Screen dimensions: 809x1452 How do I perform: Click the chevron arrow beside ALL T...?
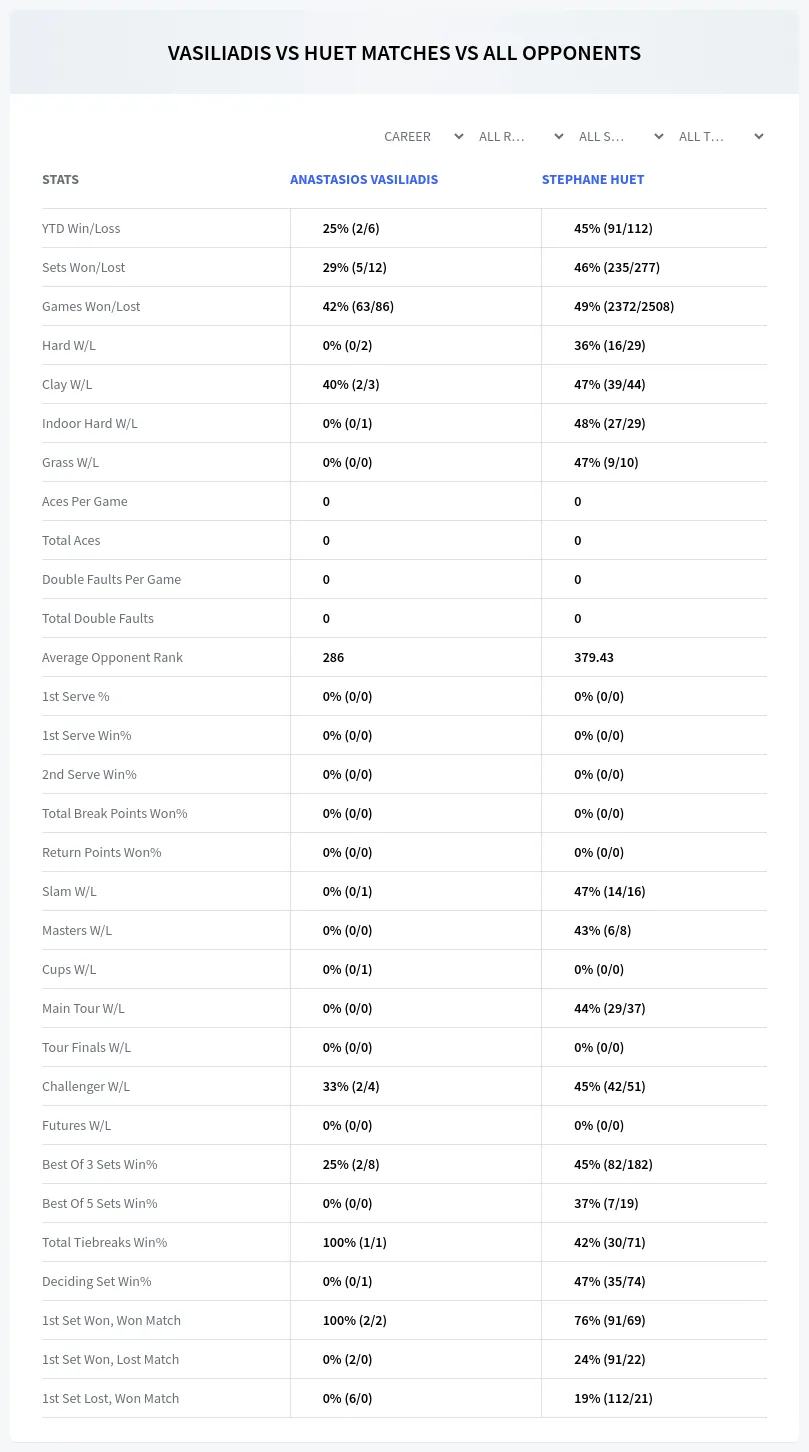pyautogui.click(x=758, y=136)
